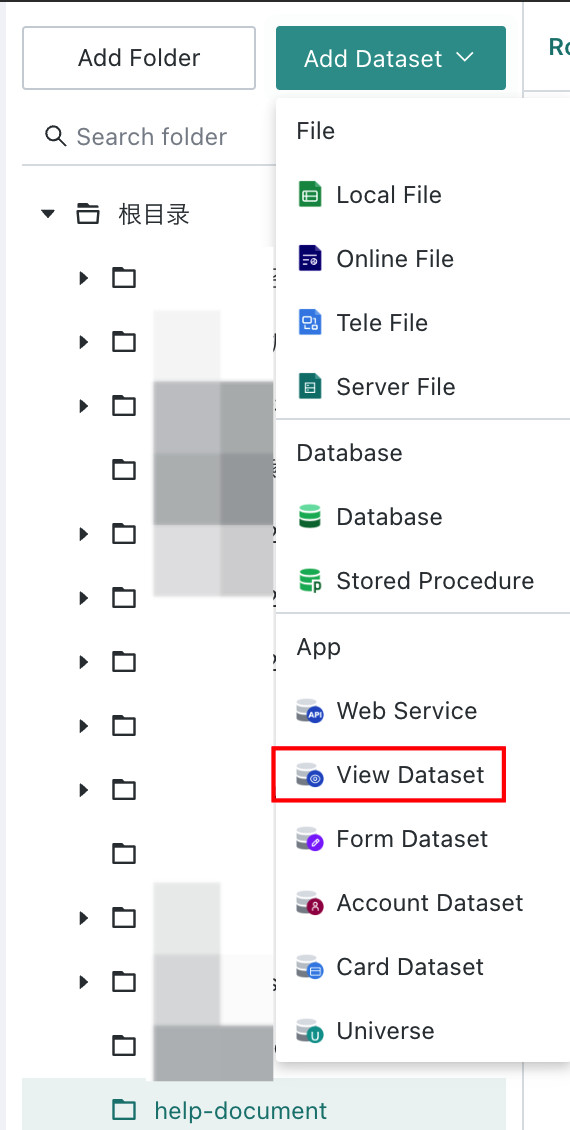Click the Online File icon
This screenshot has height=1130, width=570.
tap(310, 258)
